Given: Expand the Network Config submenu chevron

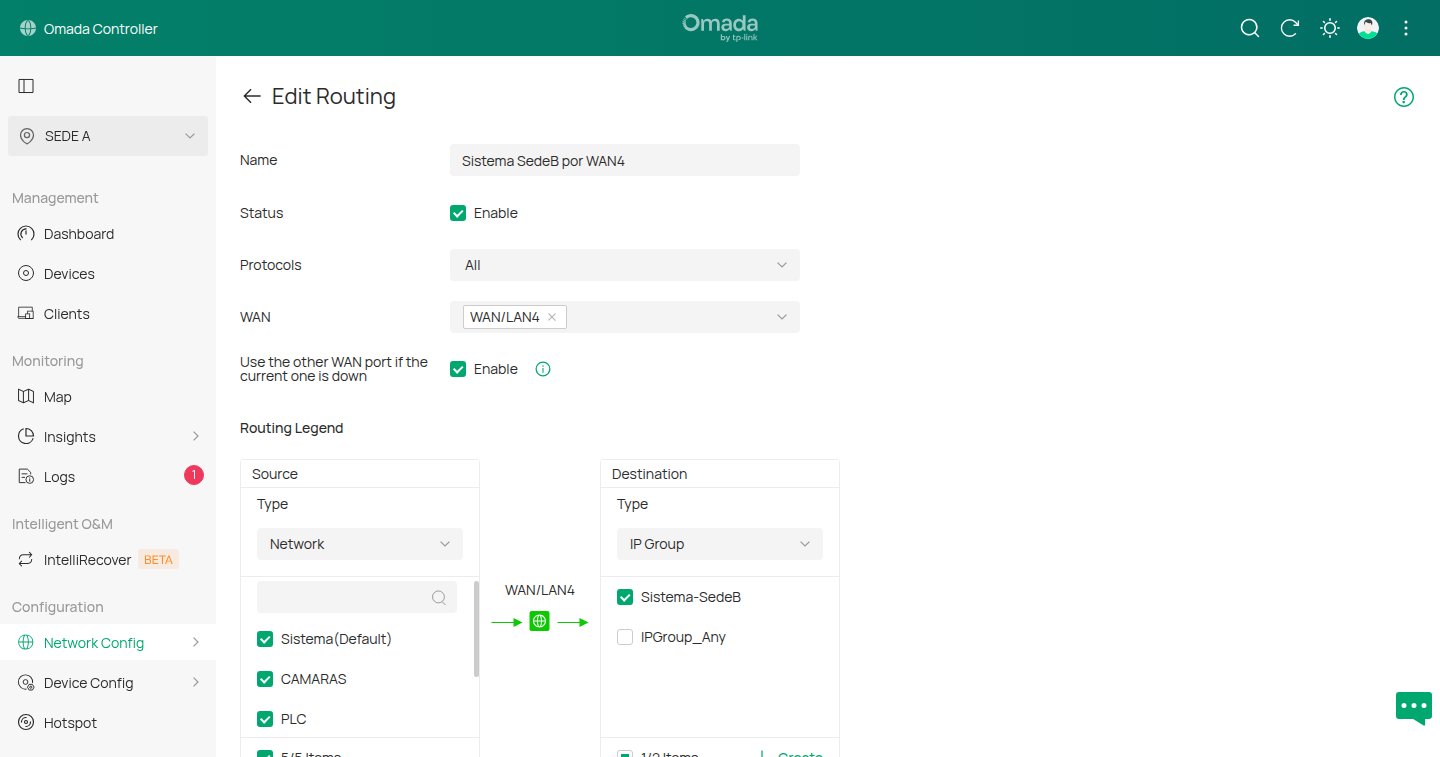Looking at the screenshot, I should [196, 643].
